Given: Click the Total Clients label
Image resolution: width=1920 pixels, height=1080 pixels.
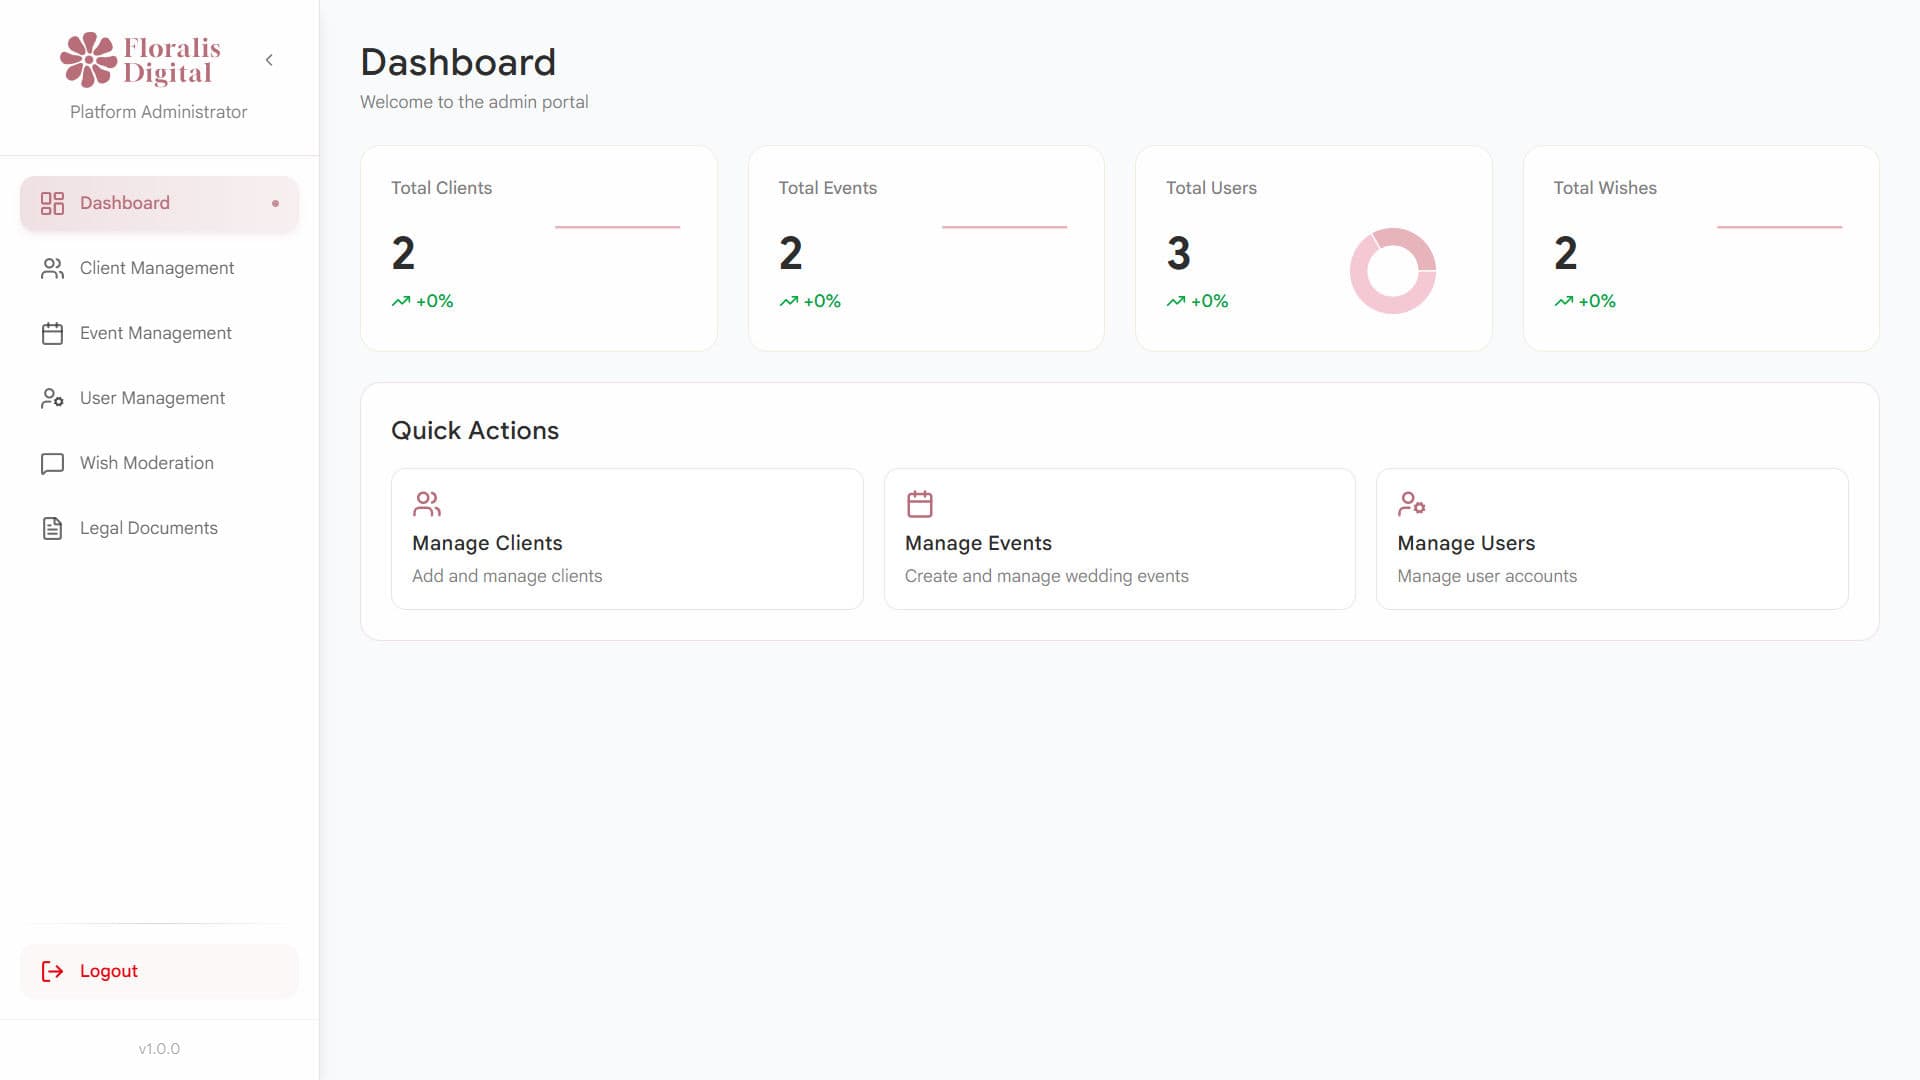Looking at the screenshot, I should tap(441, 188).
